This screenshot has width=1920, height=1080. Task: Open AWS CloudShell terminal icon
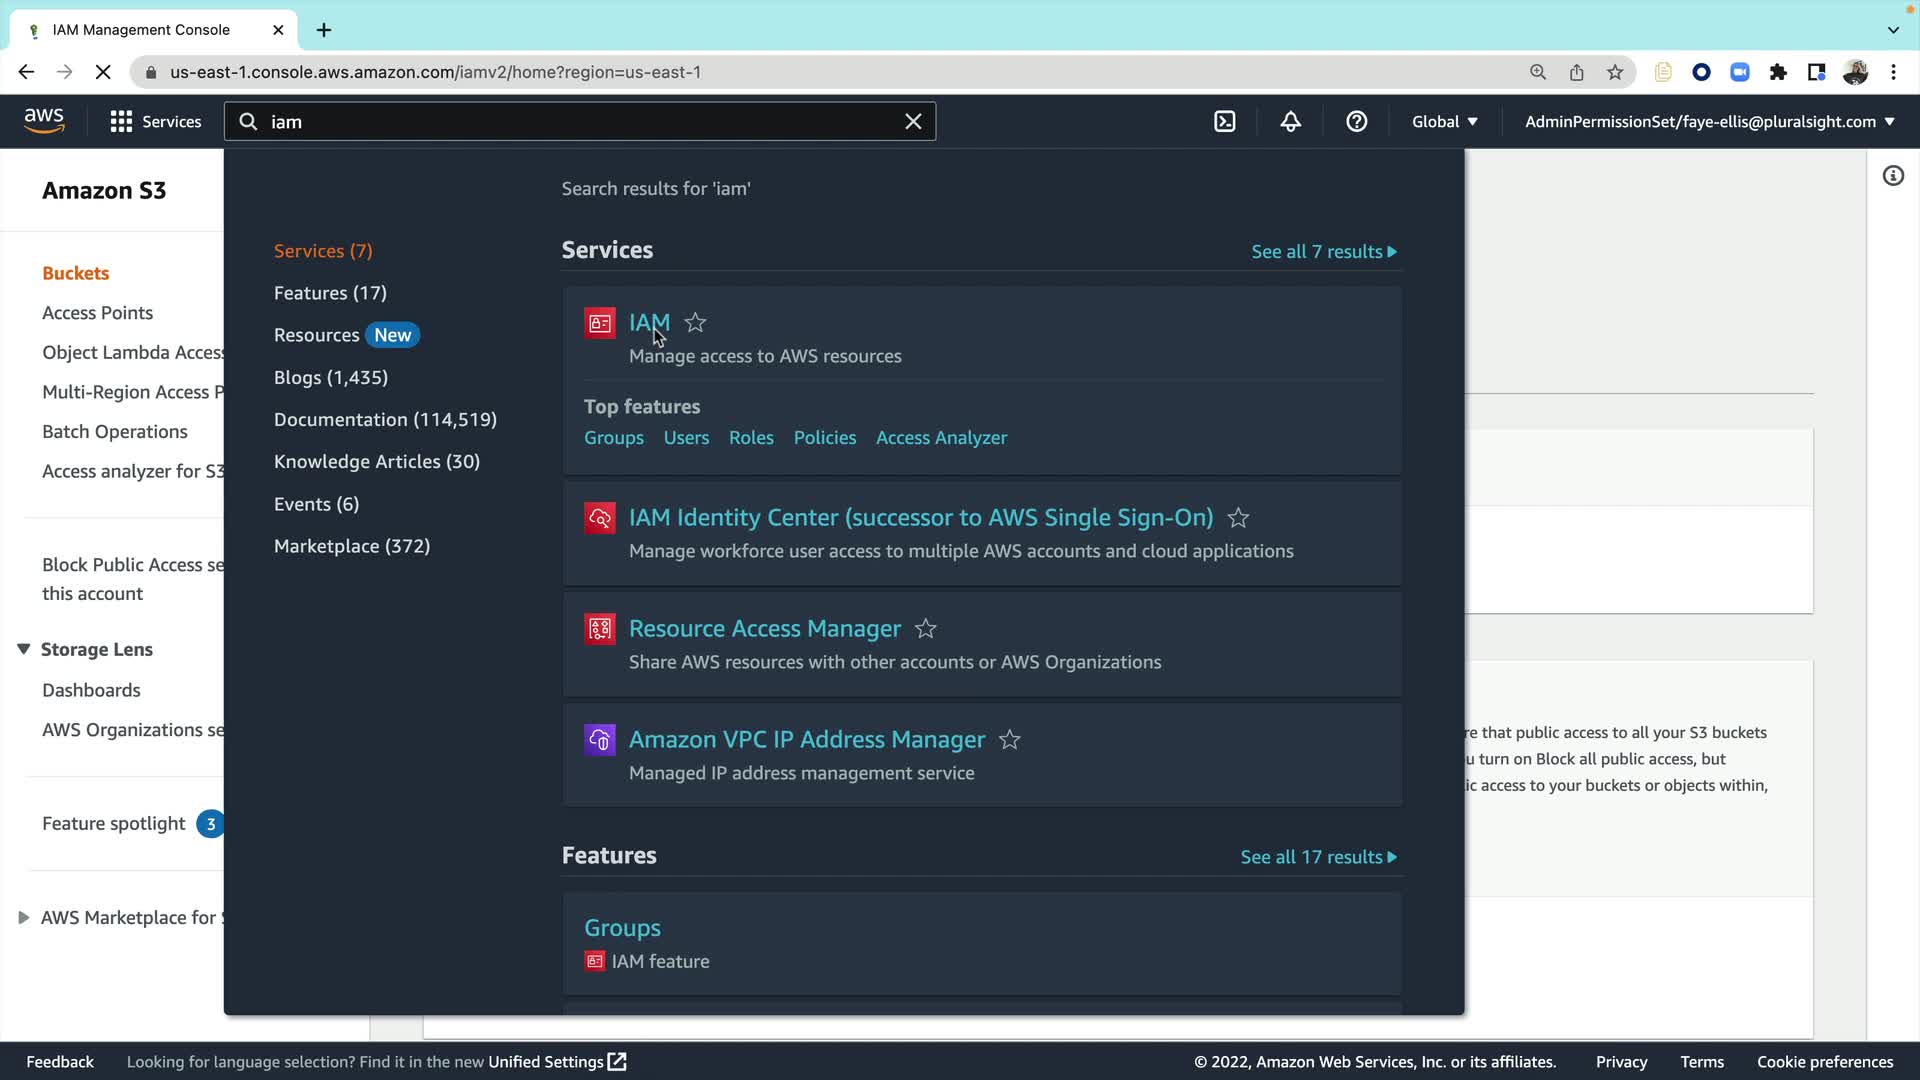pyautogui.click(x=1225, y=122)
